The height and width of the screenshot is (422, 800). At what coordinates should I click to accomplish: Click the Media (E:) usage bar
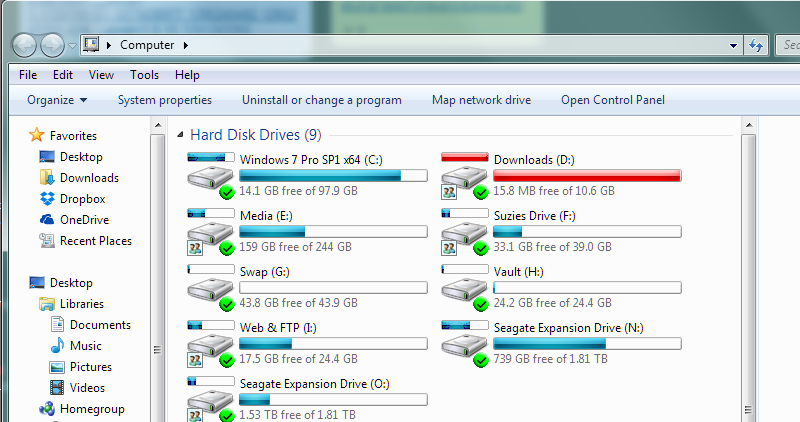pos(333,232)
